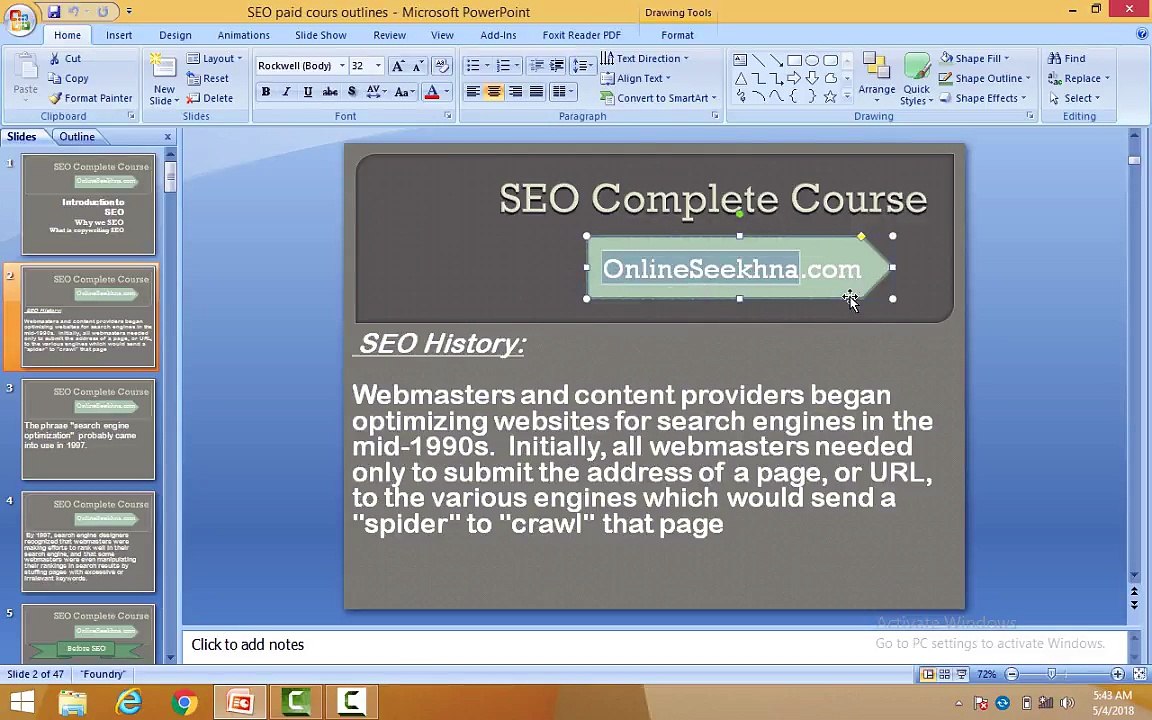Open font color dropdown arrow
Image resolution: width=1152 pixels, height=720 pixels.
pyautogui.click(x=447, y=92)
